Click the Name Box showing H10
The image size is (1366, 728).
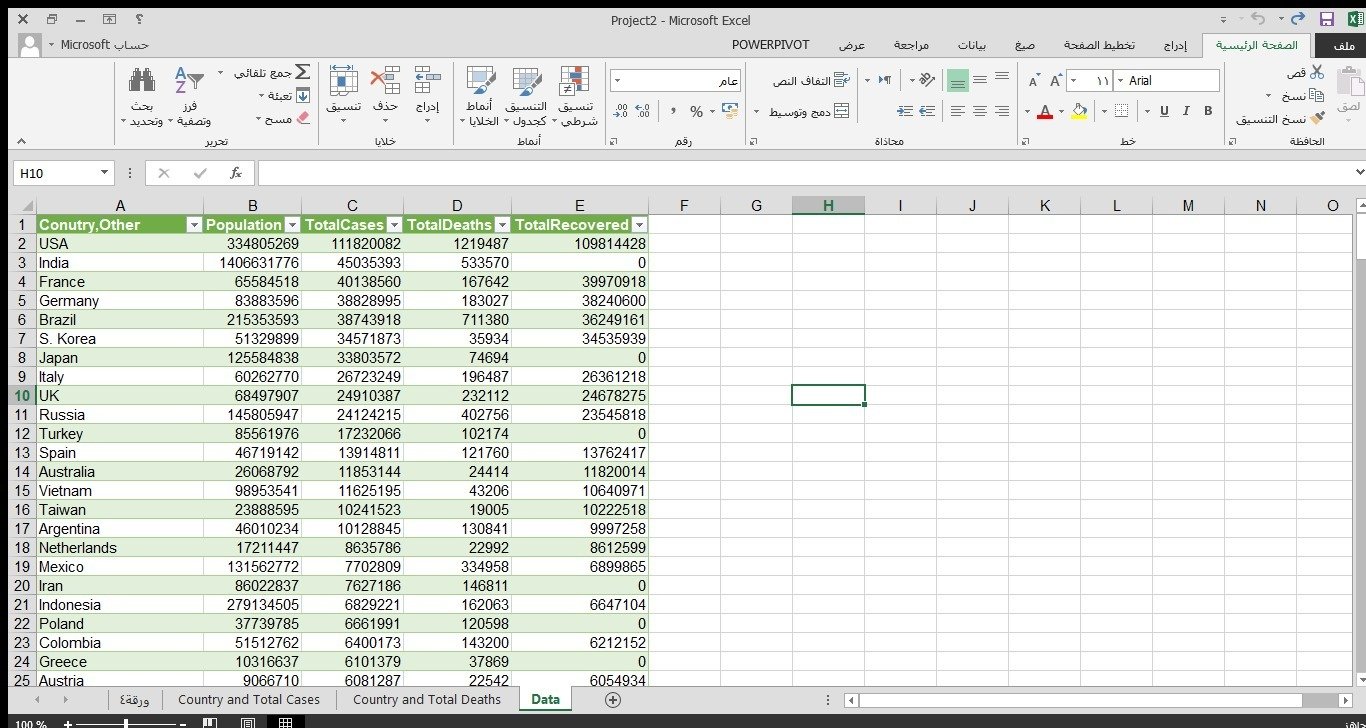tap(56, 173)
